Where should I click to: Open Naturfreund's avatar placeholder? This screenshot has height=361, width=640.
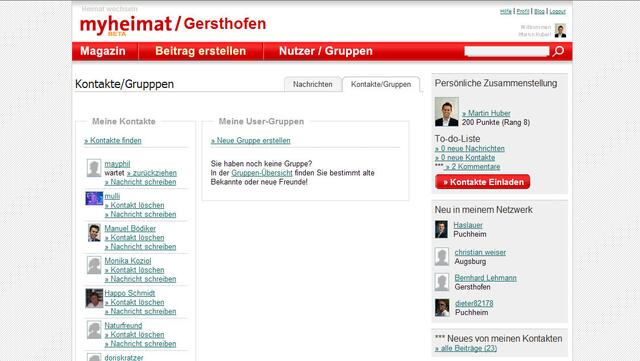(x=94, y=330)
